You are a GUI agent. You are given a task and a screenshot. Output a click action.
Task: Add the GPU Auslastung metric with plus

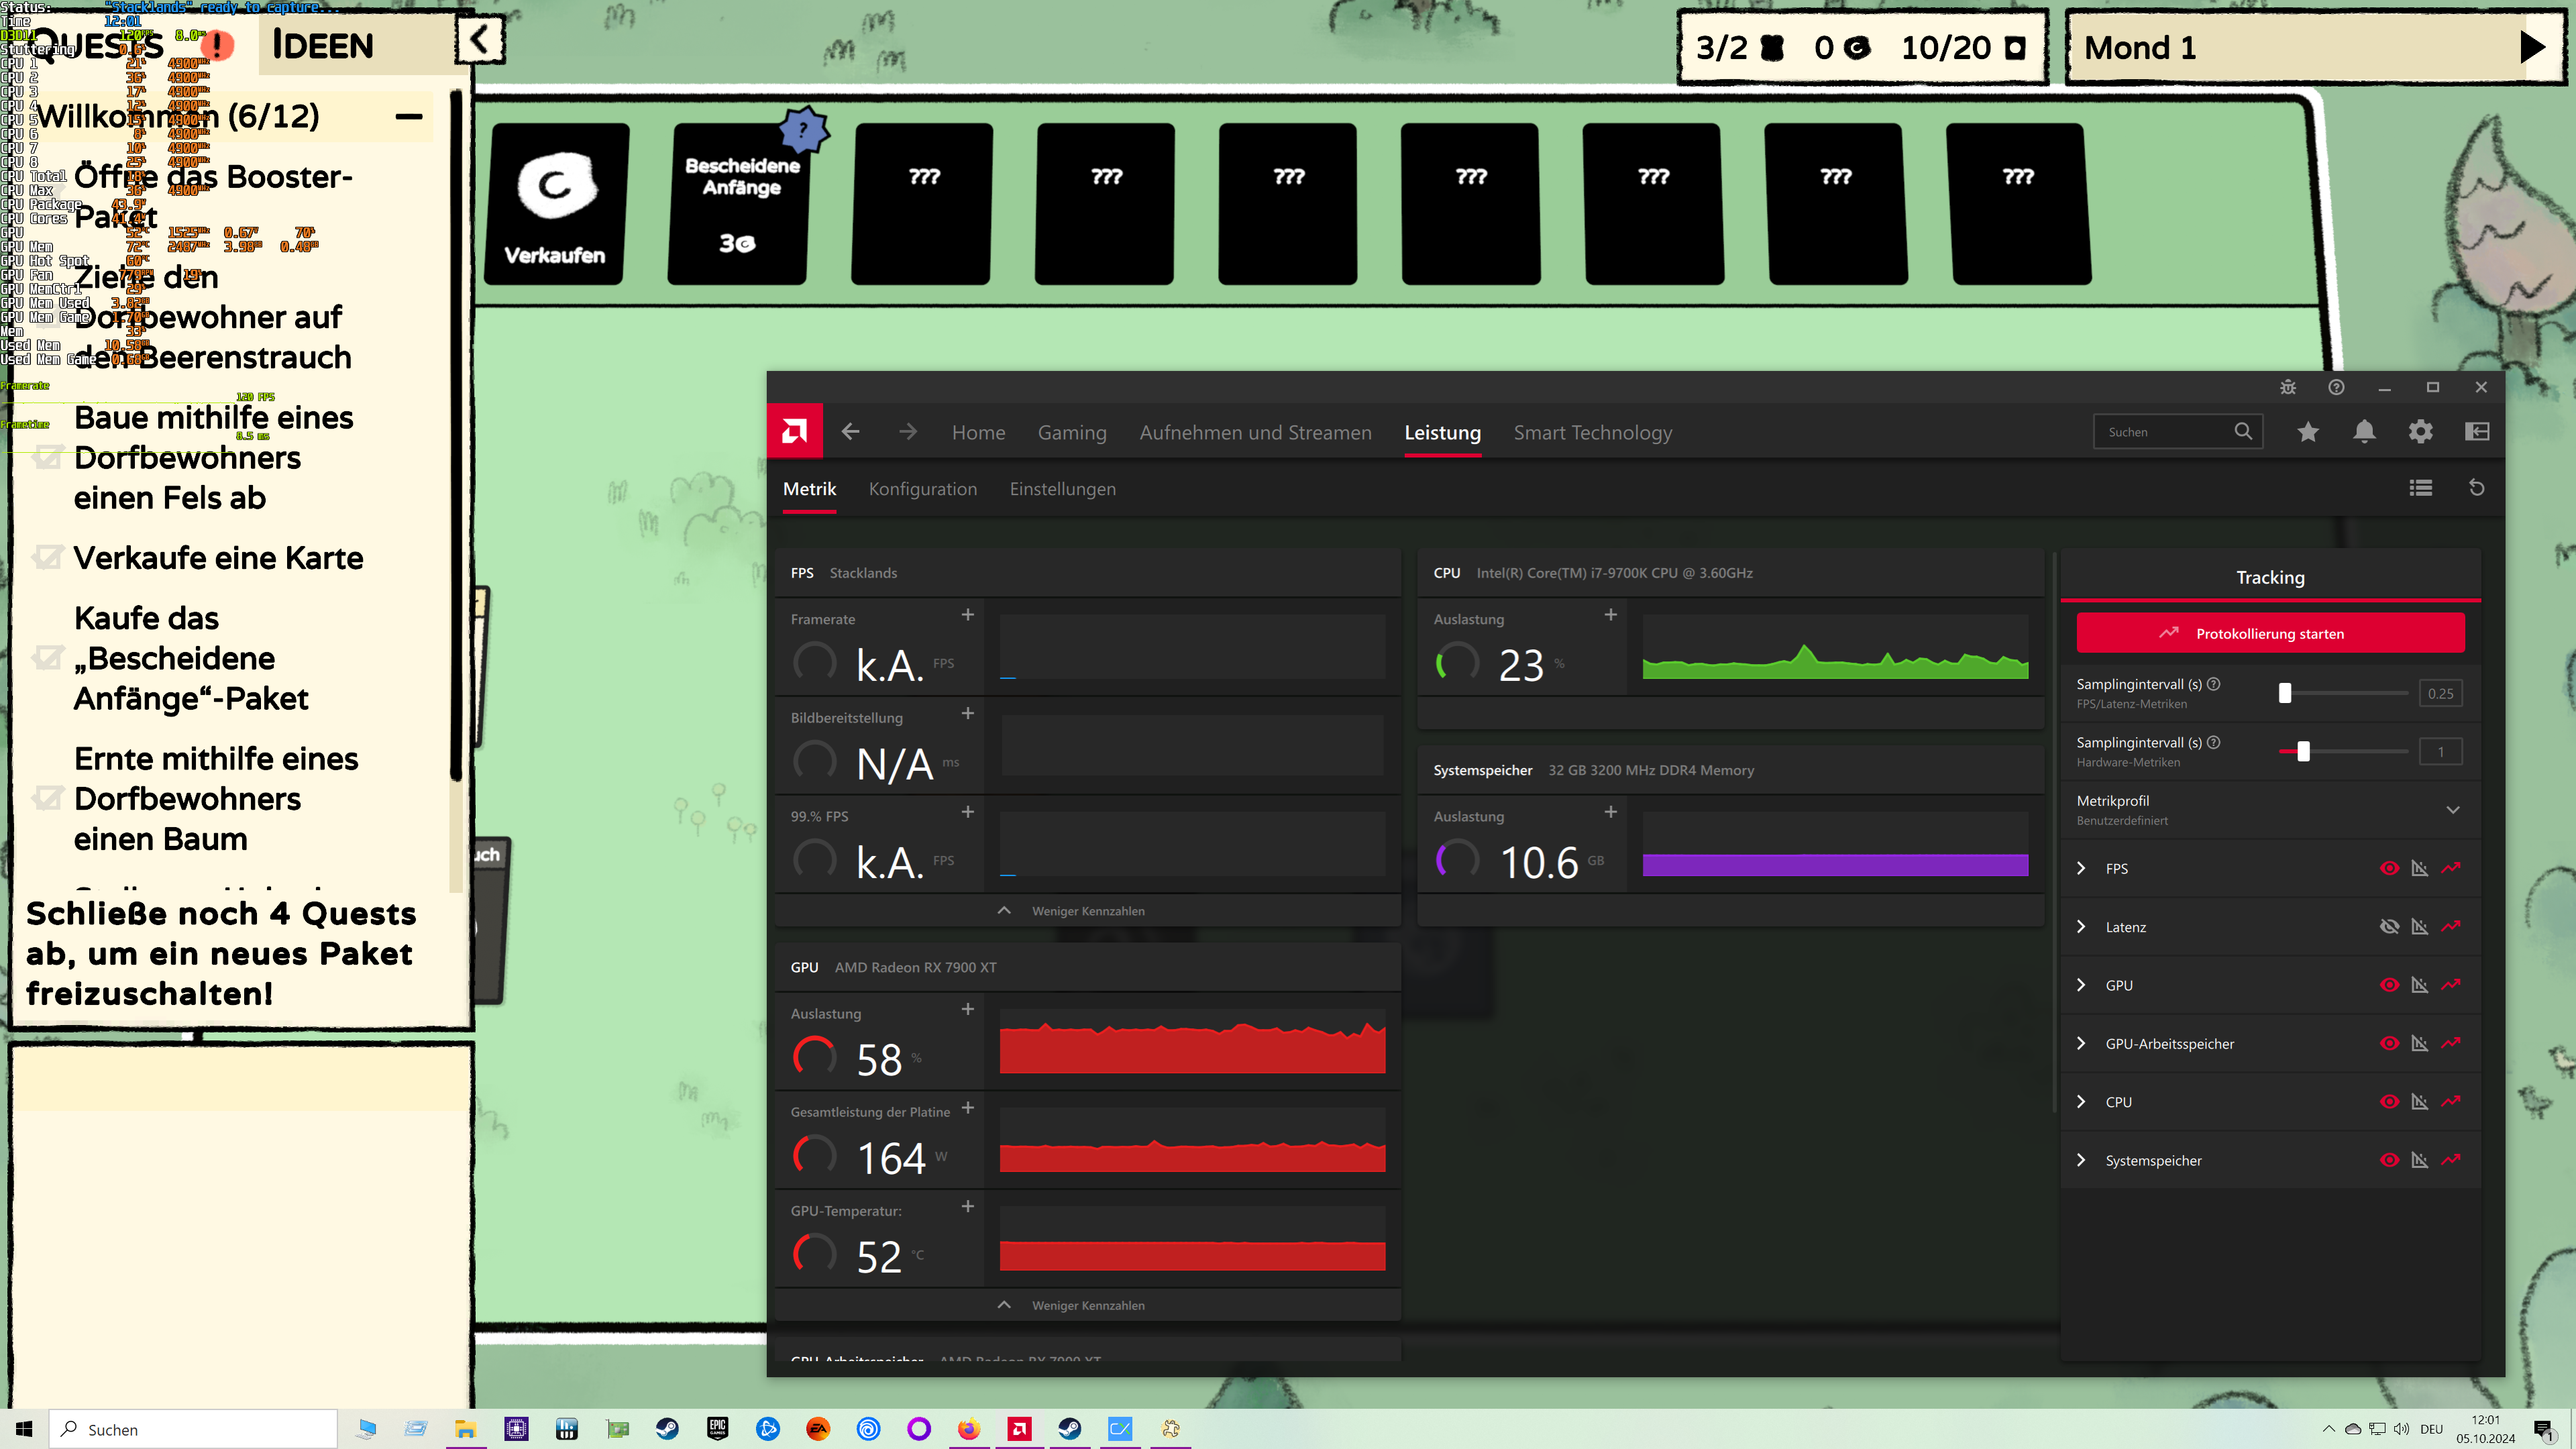[967, 1009]
